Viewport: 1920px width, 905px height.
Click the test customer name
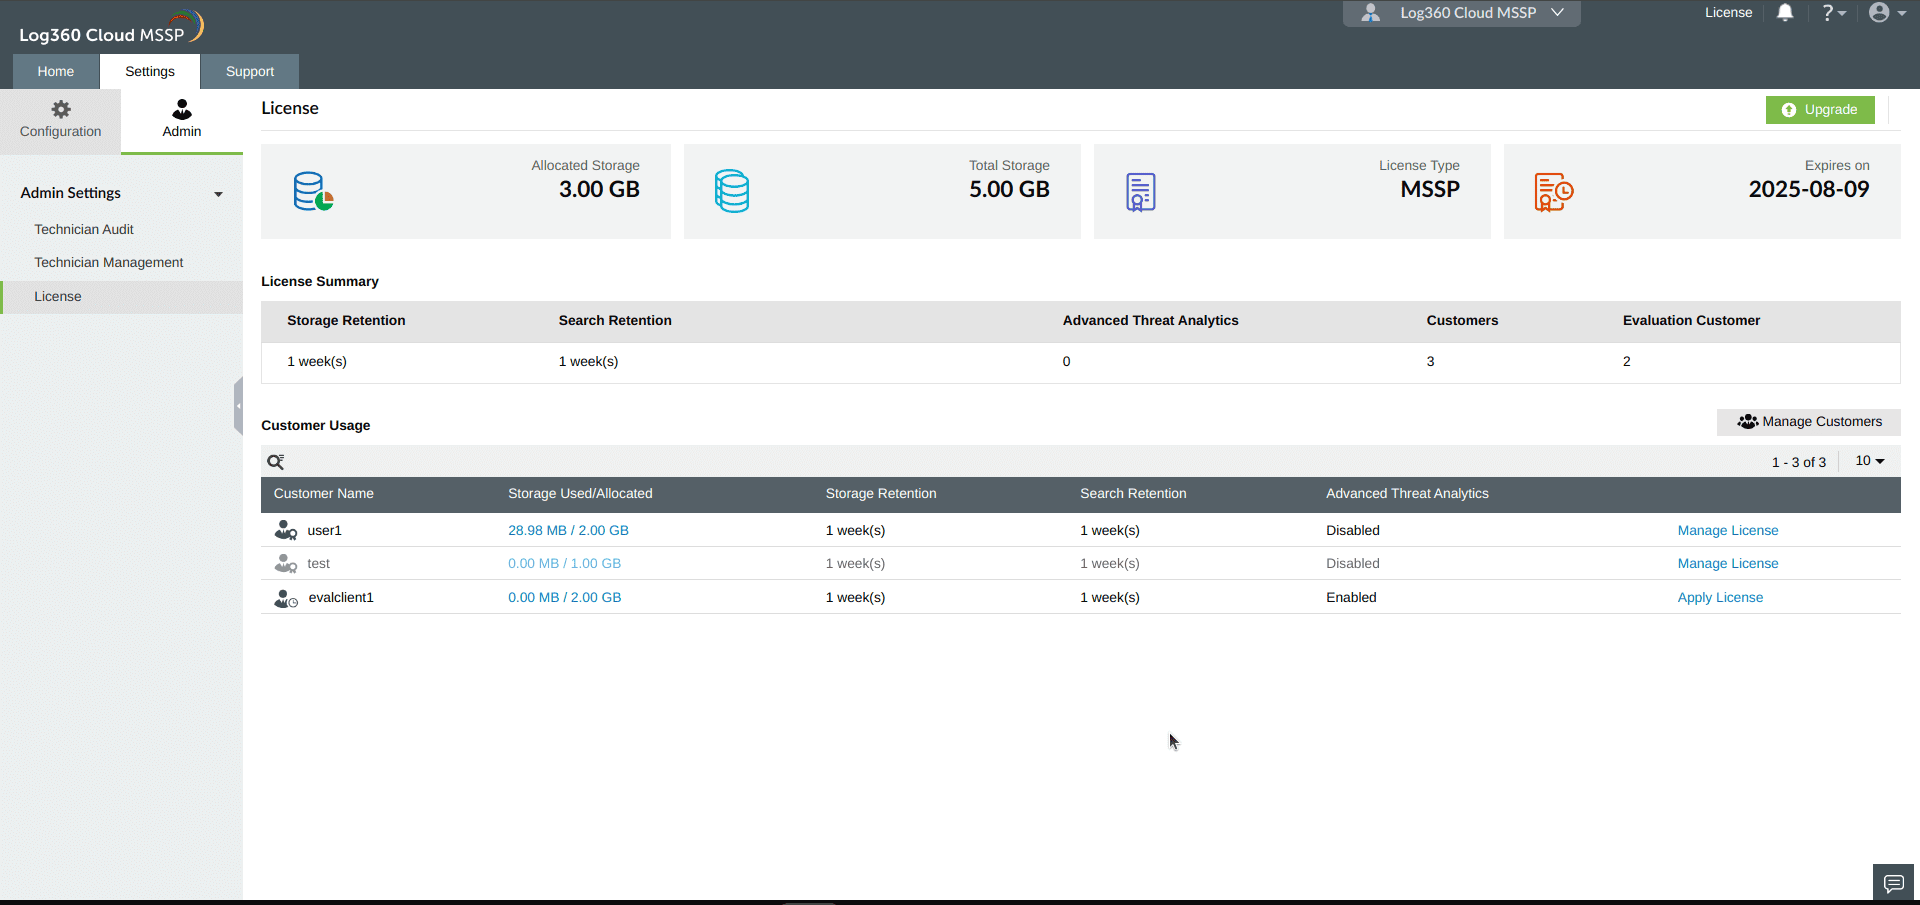tap(319, 564)
